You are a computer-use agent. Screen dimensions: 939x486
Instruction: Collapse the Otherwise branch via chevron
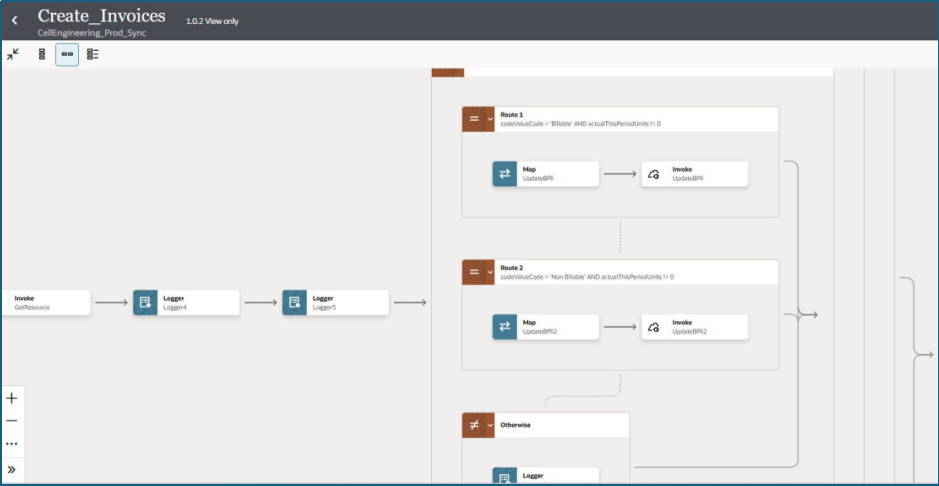point(489,425)
